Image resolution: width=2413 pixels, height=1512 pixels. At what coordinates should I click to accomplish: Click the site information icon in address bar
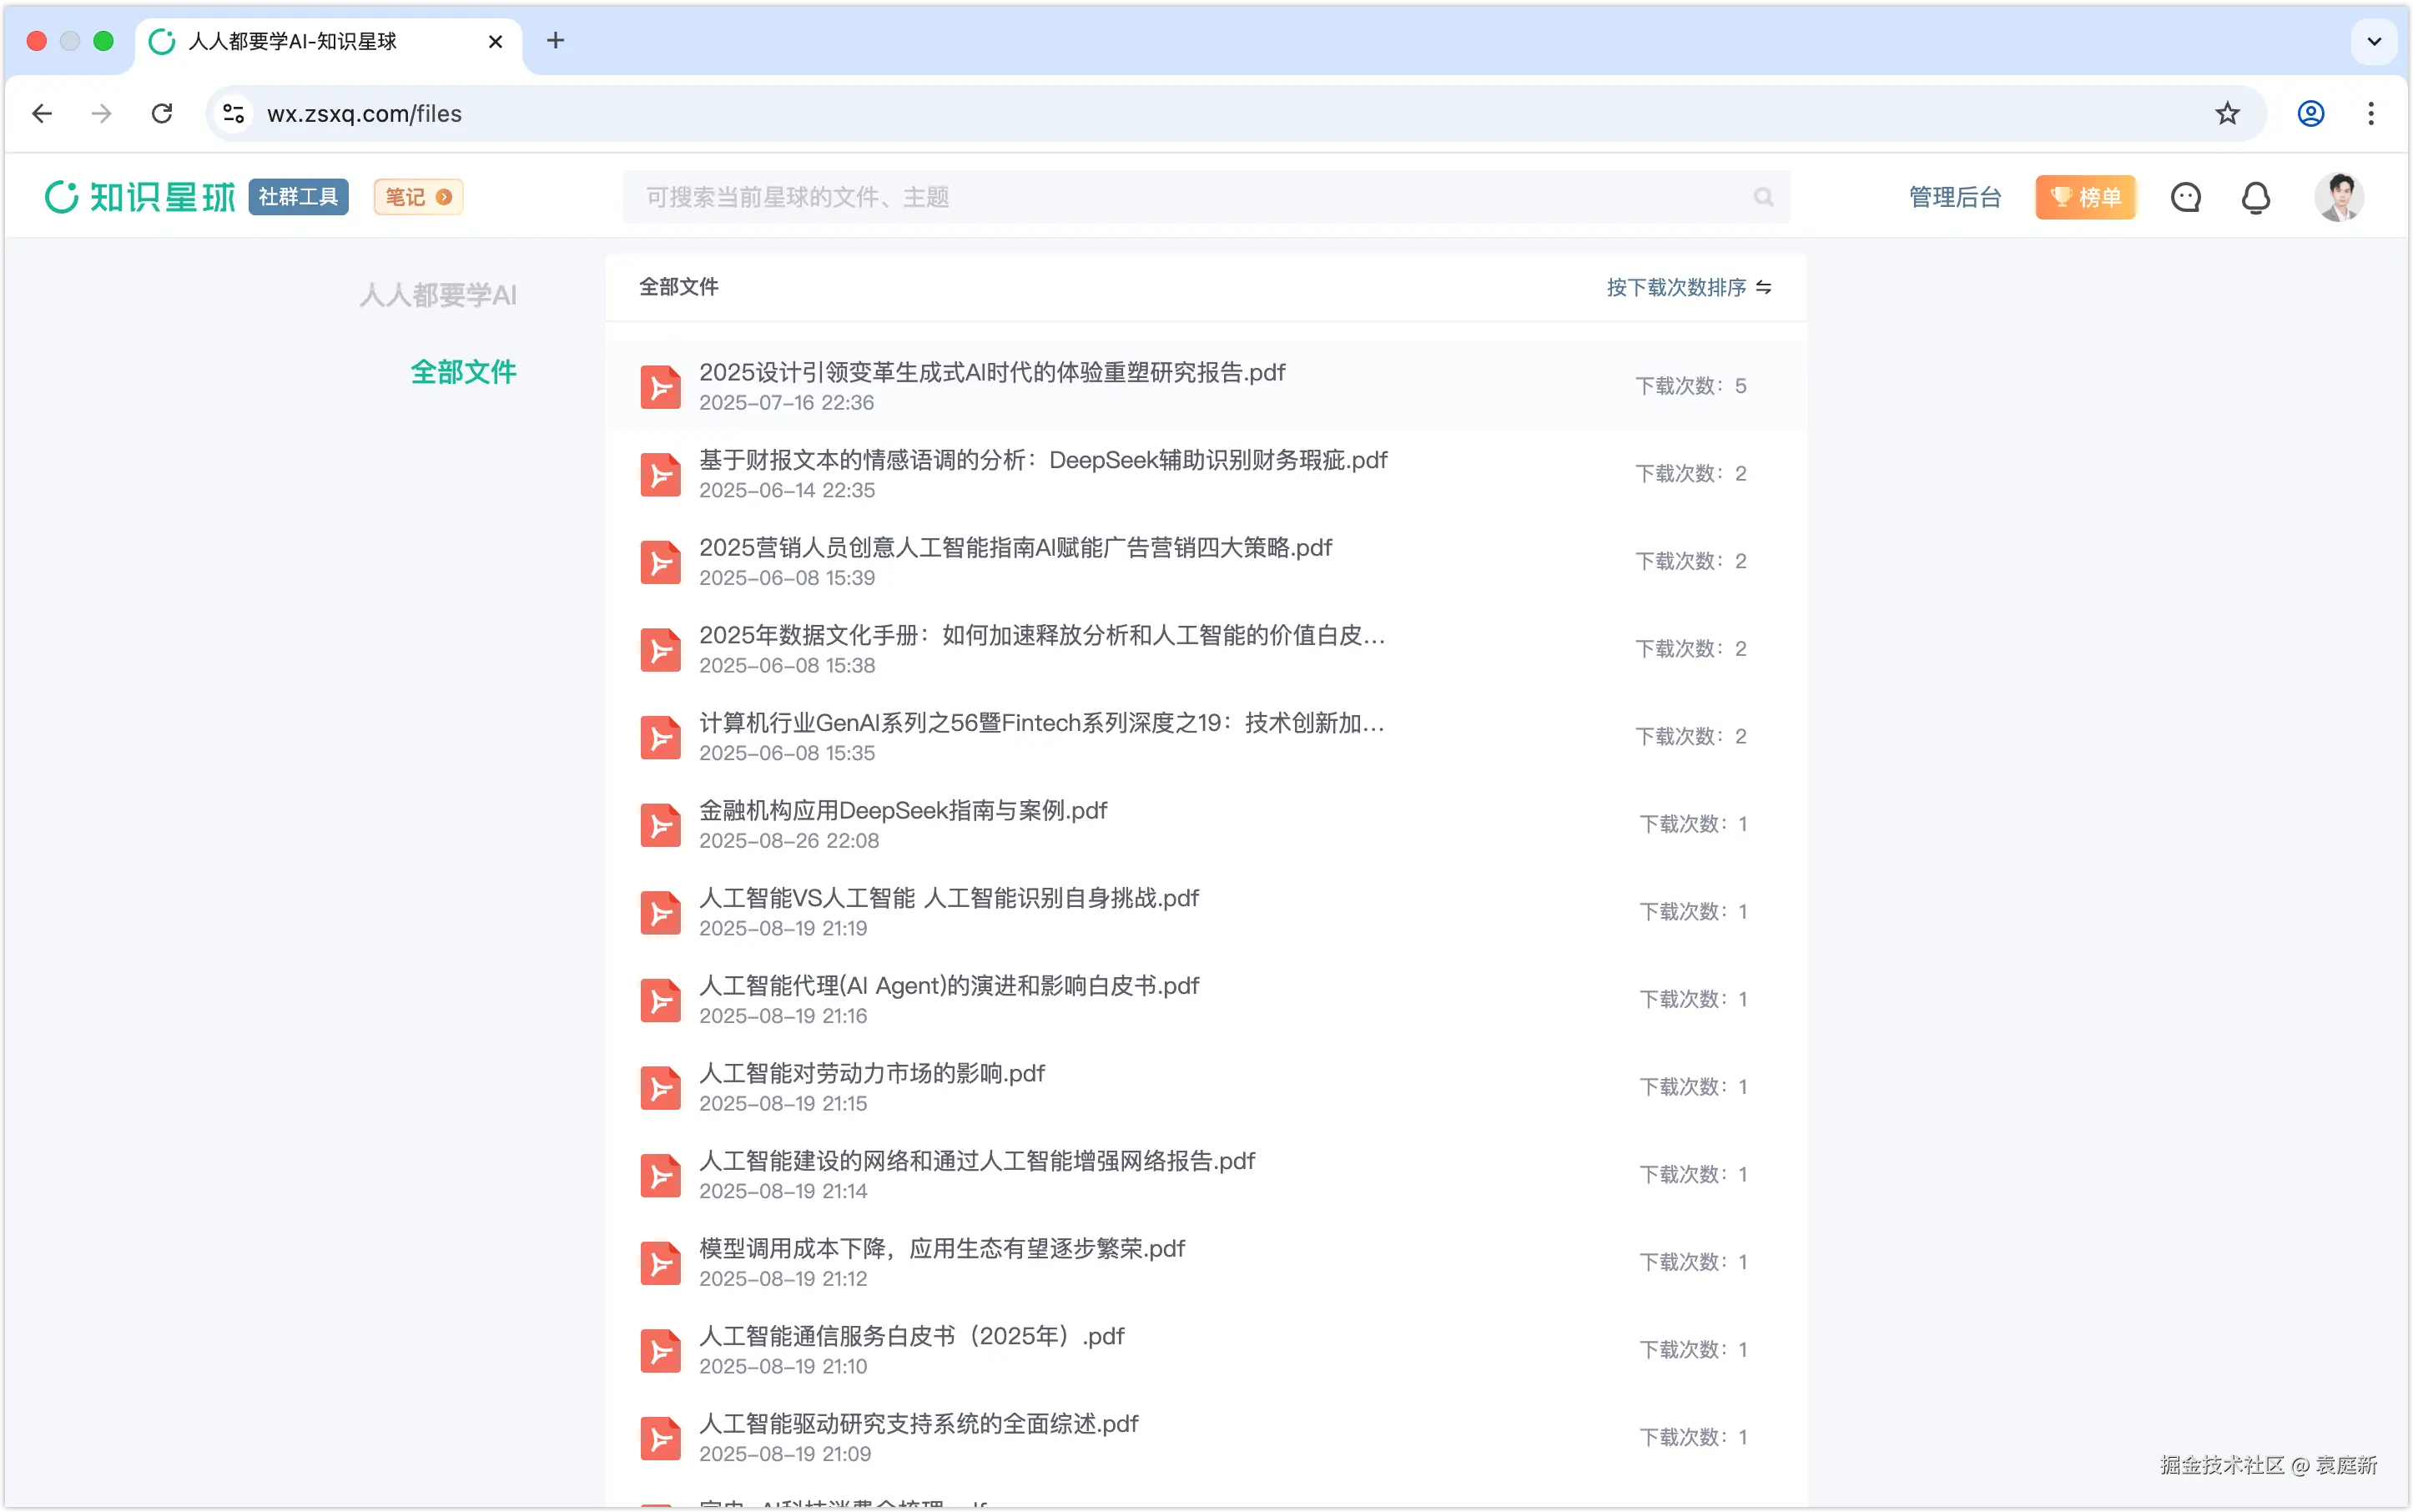pos(234,114)
